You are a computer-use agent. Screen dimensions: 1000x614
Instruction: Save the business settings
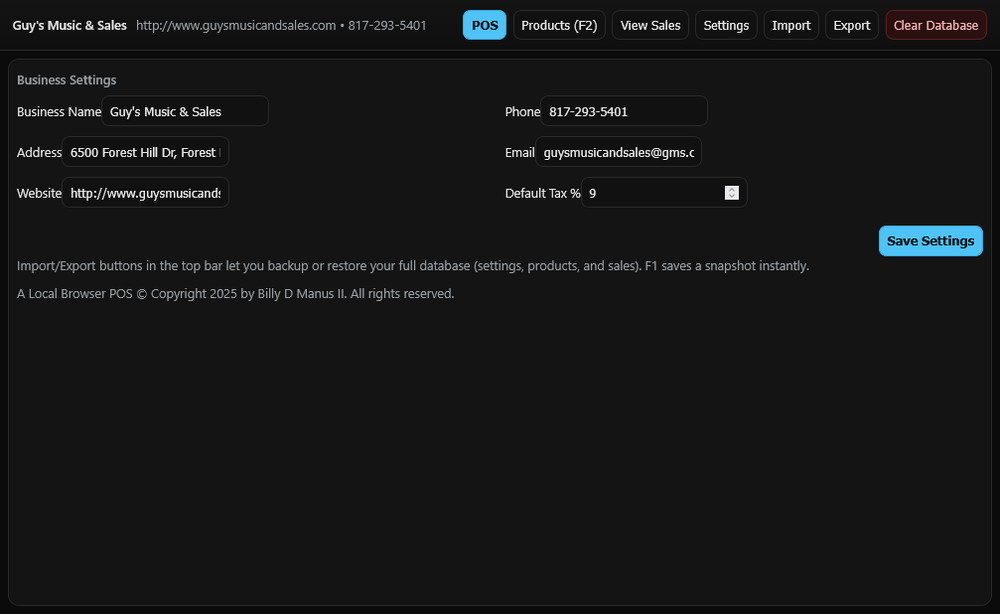(930, 240)
